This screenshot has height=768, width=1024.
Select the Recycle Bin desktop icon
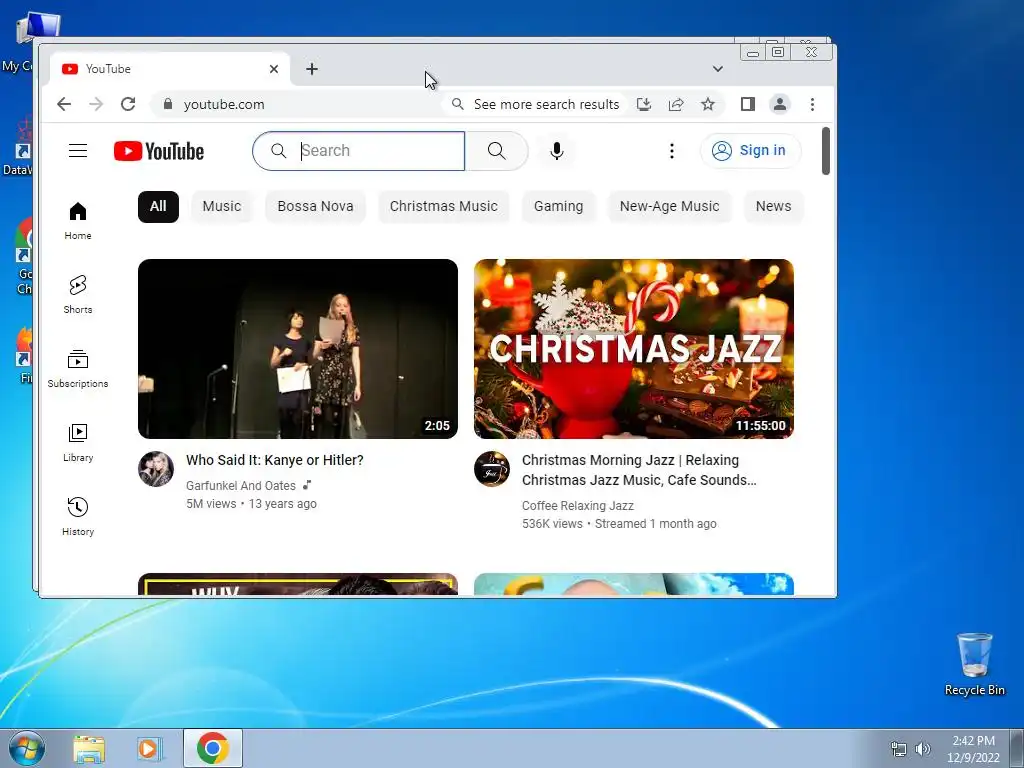974,664
